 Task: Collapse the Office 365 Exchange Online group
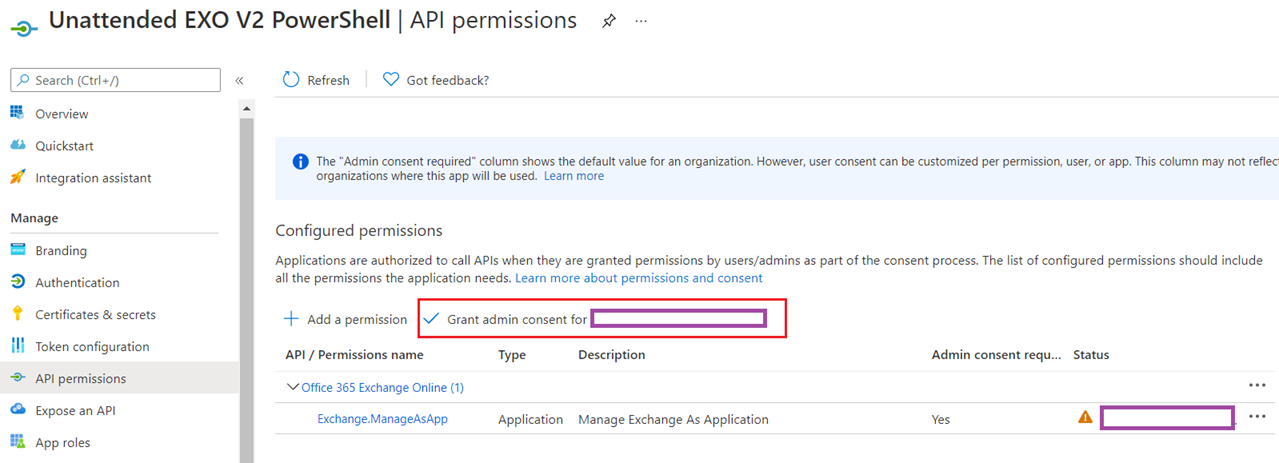293,387
